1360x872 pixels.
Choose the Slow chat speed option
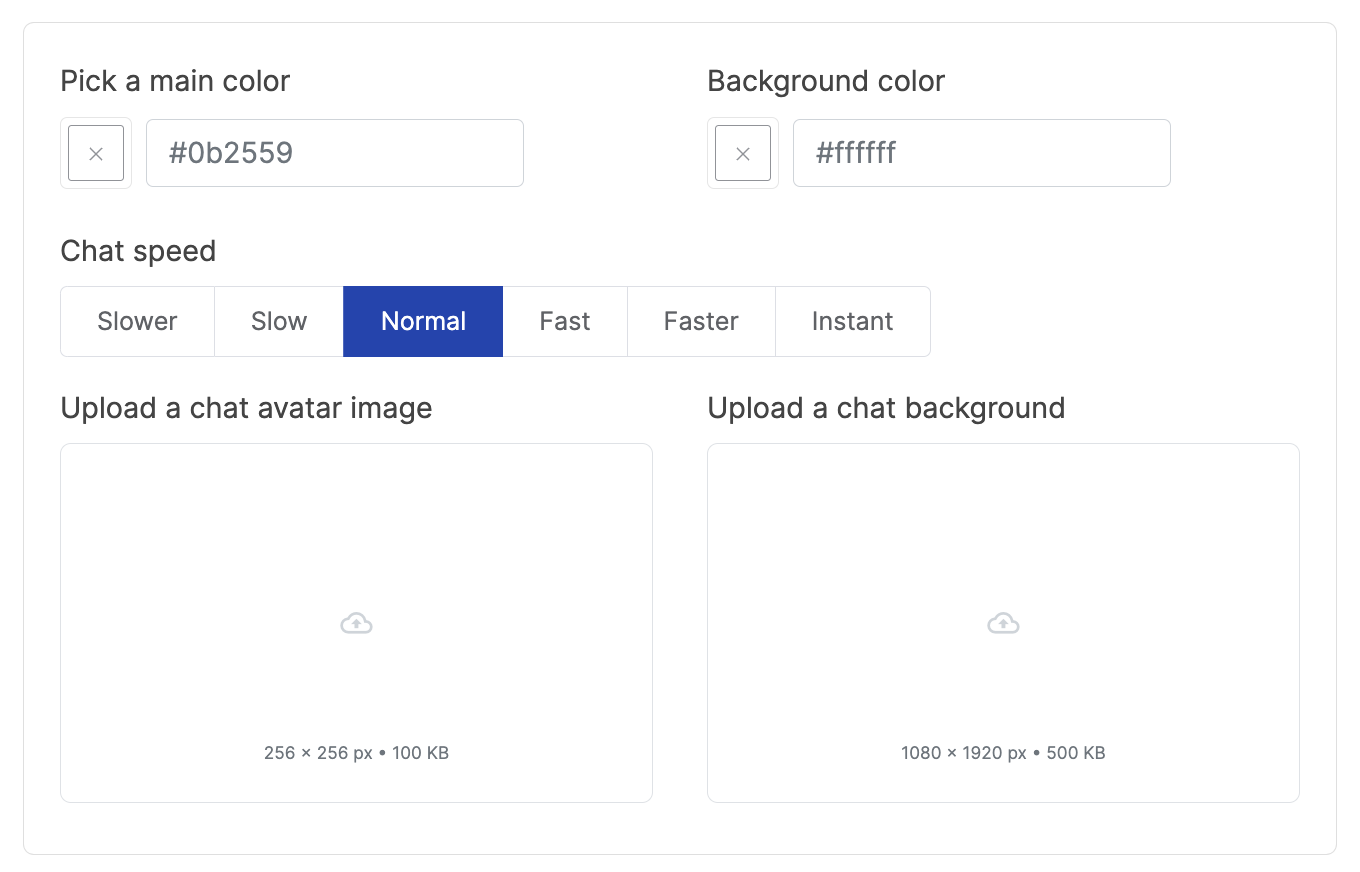(x=279, y=321)
